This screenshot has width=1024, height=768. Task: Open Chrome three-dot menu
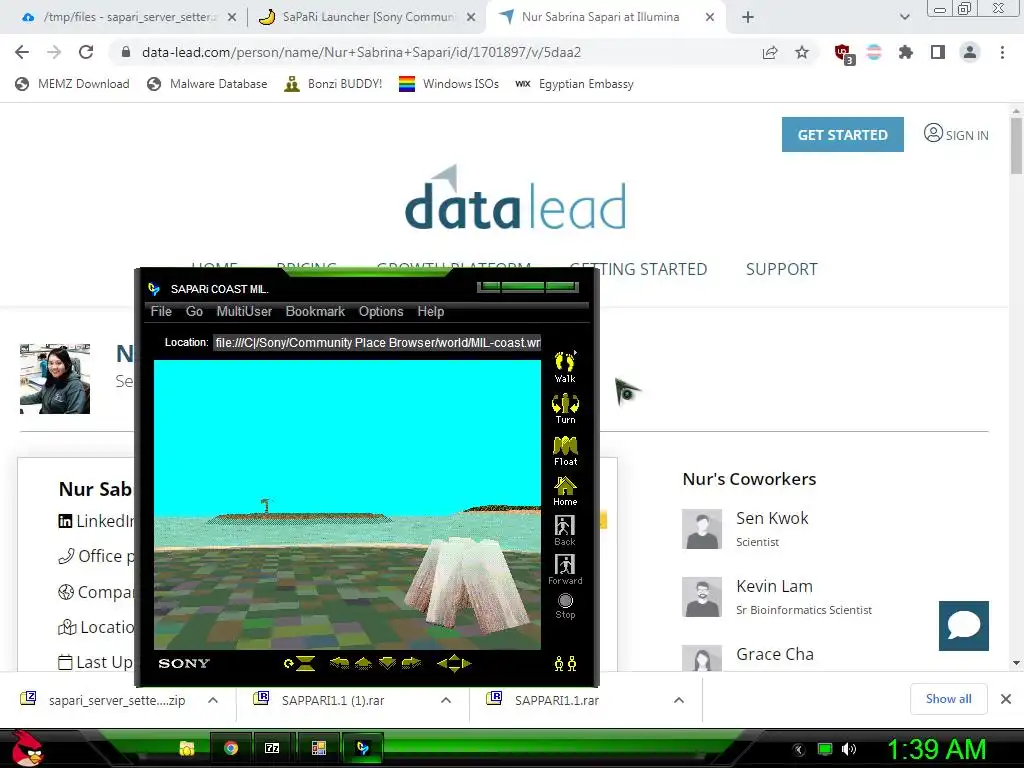pyautogui.click(x=1002, y=52)
